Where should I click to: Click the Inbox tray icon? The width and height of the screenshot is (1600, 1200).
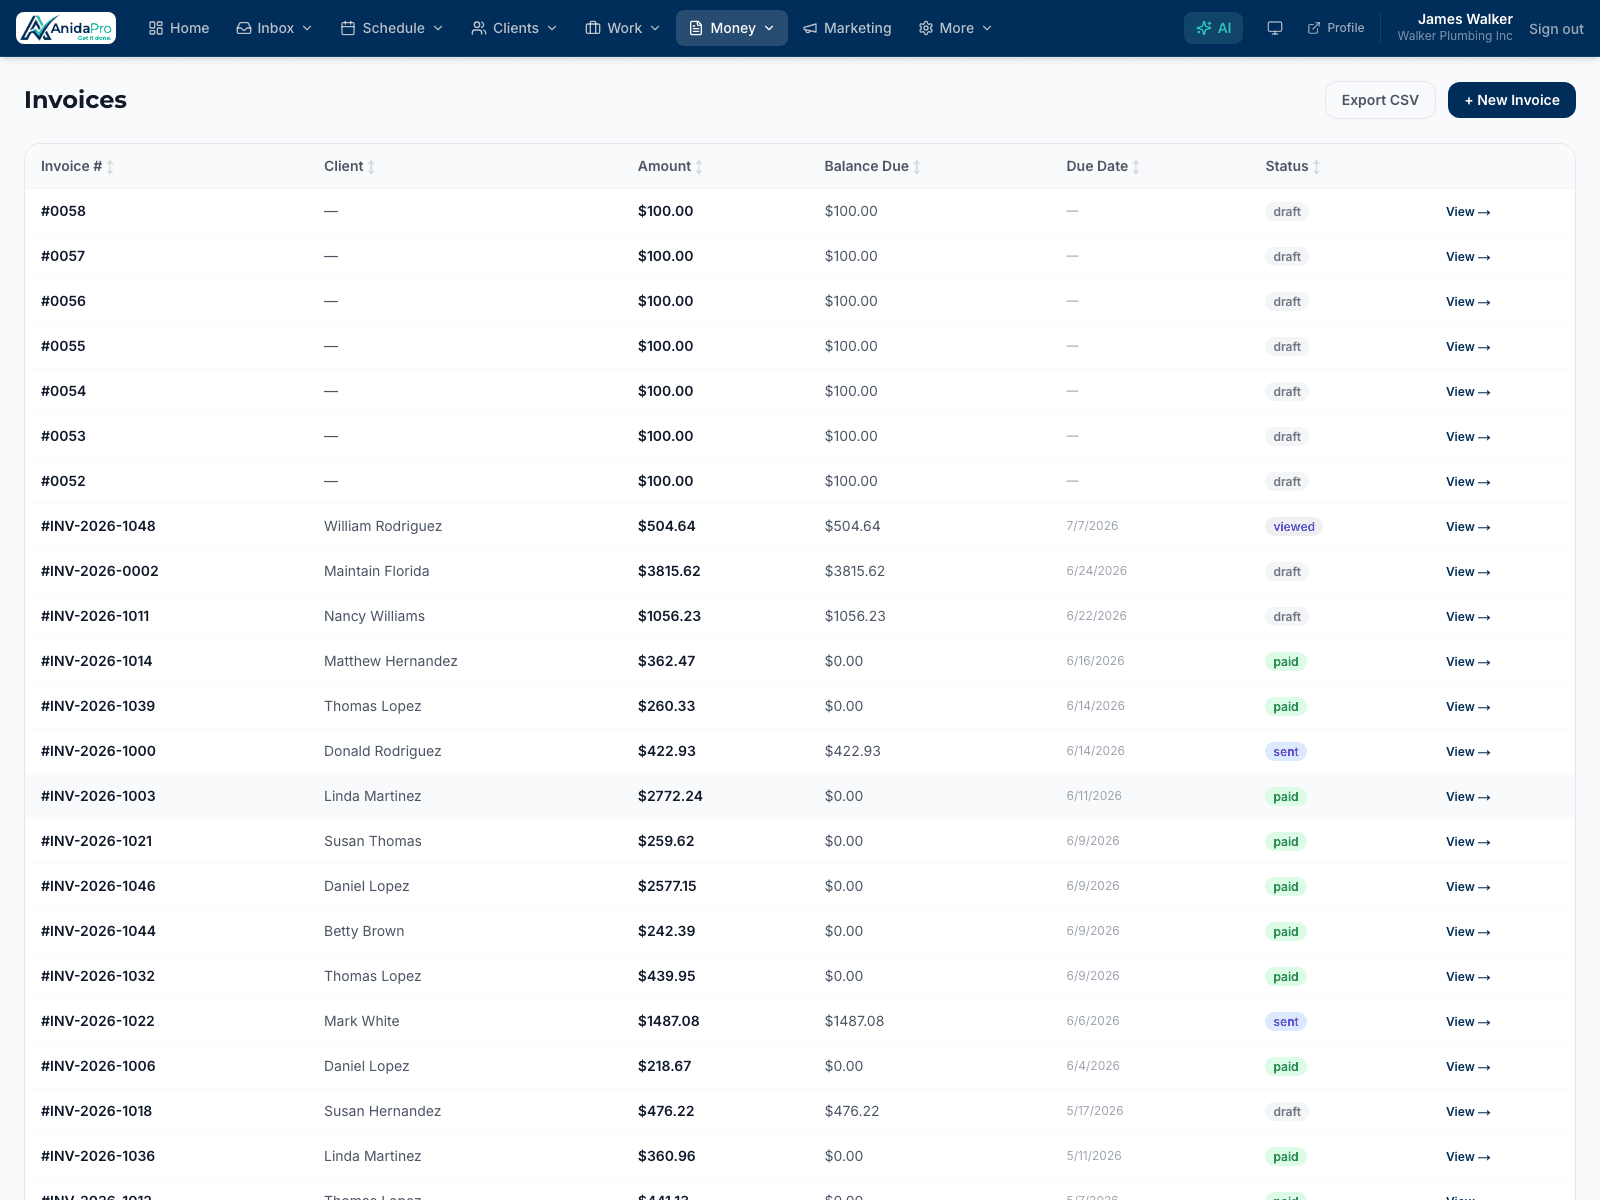[243, 28]
